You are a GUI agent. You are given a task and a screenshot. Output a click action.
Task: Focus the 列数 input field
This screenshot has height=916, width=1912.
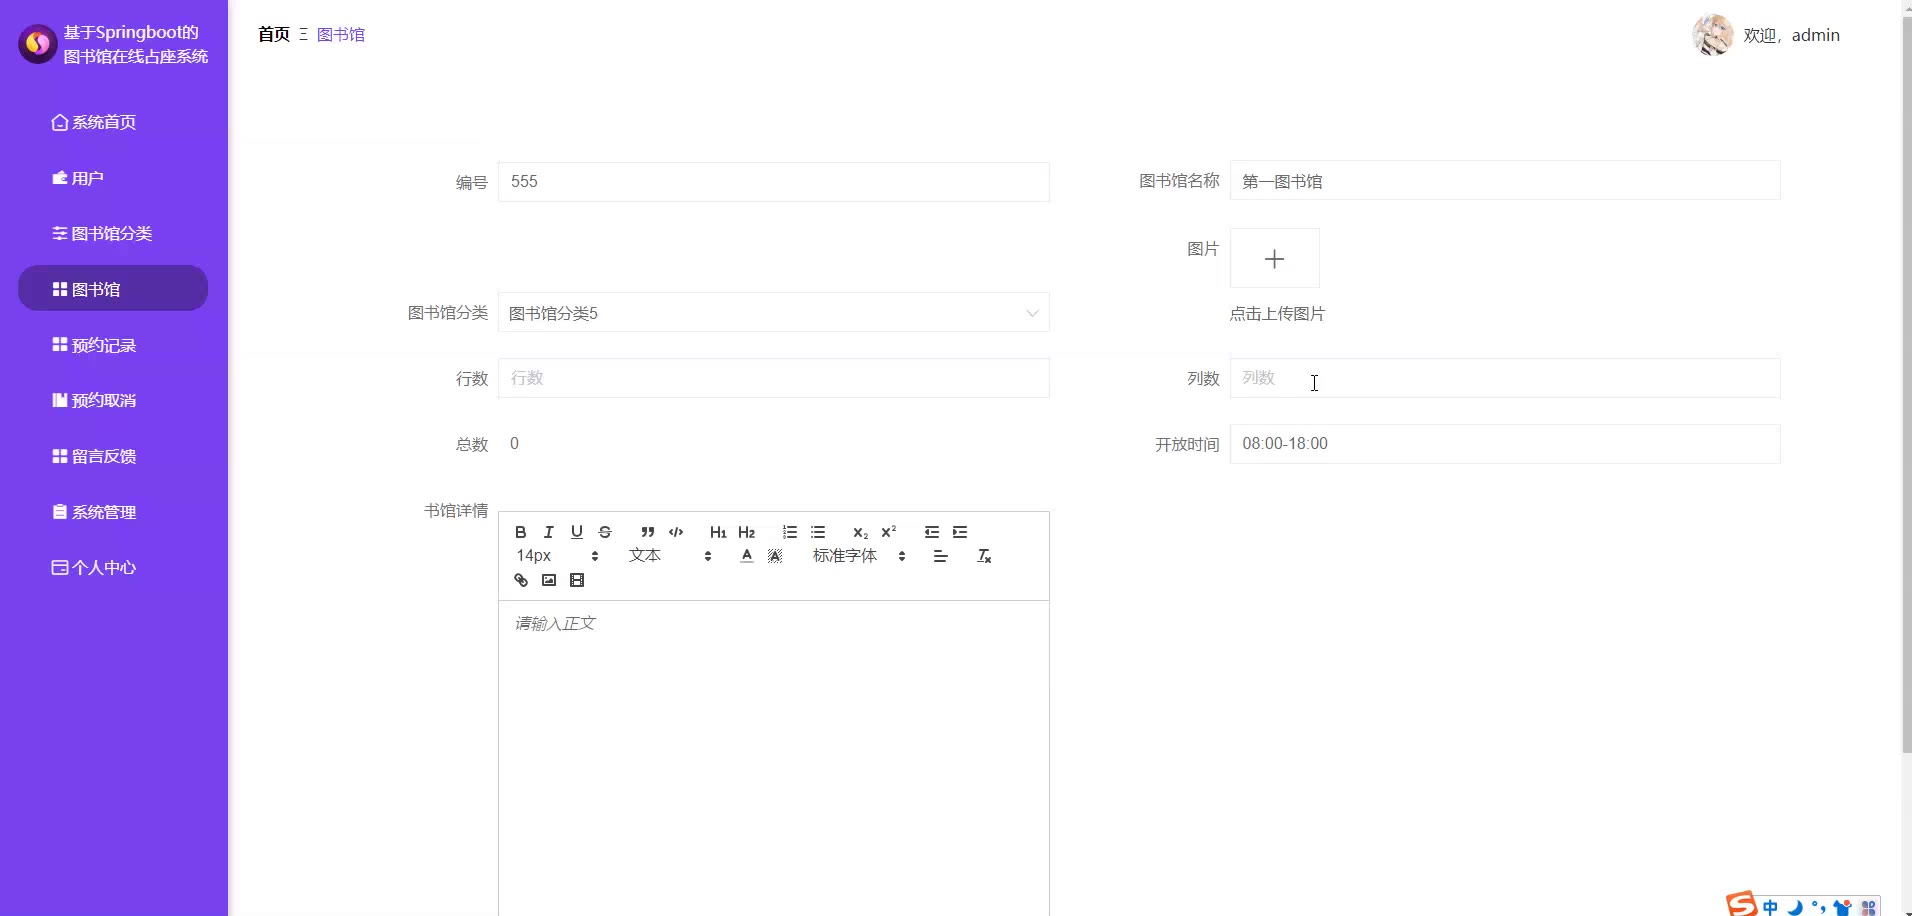pos(1505,378)
